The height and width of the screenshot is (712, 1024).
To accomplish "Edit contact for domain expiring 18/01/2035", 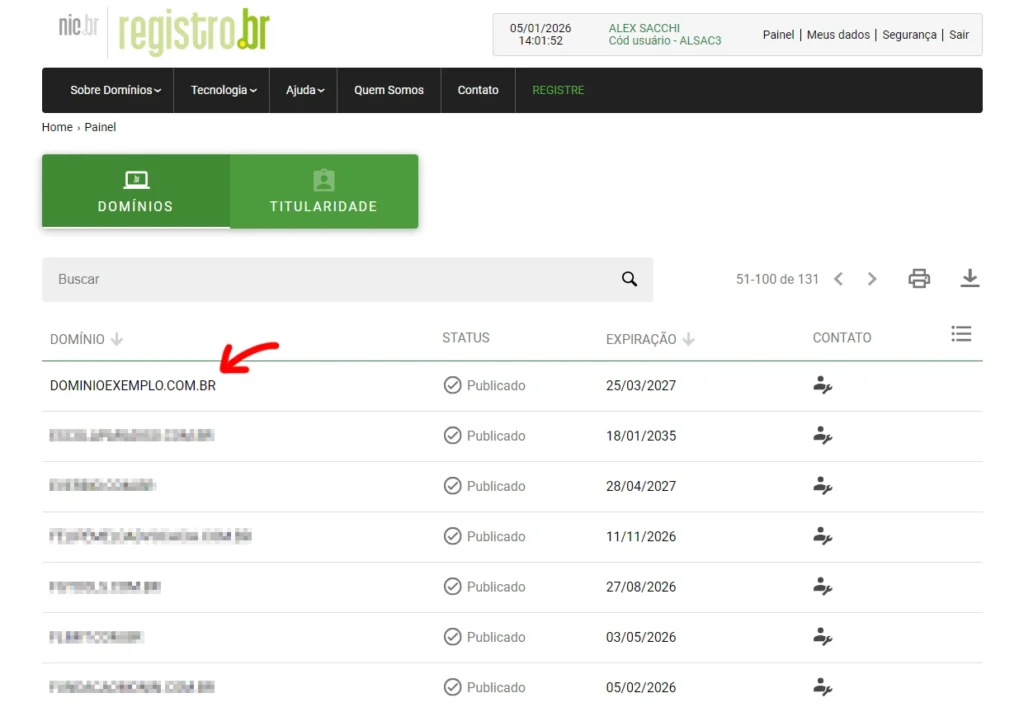I will [x=822, y=436].
